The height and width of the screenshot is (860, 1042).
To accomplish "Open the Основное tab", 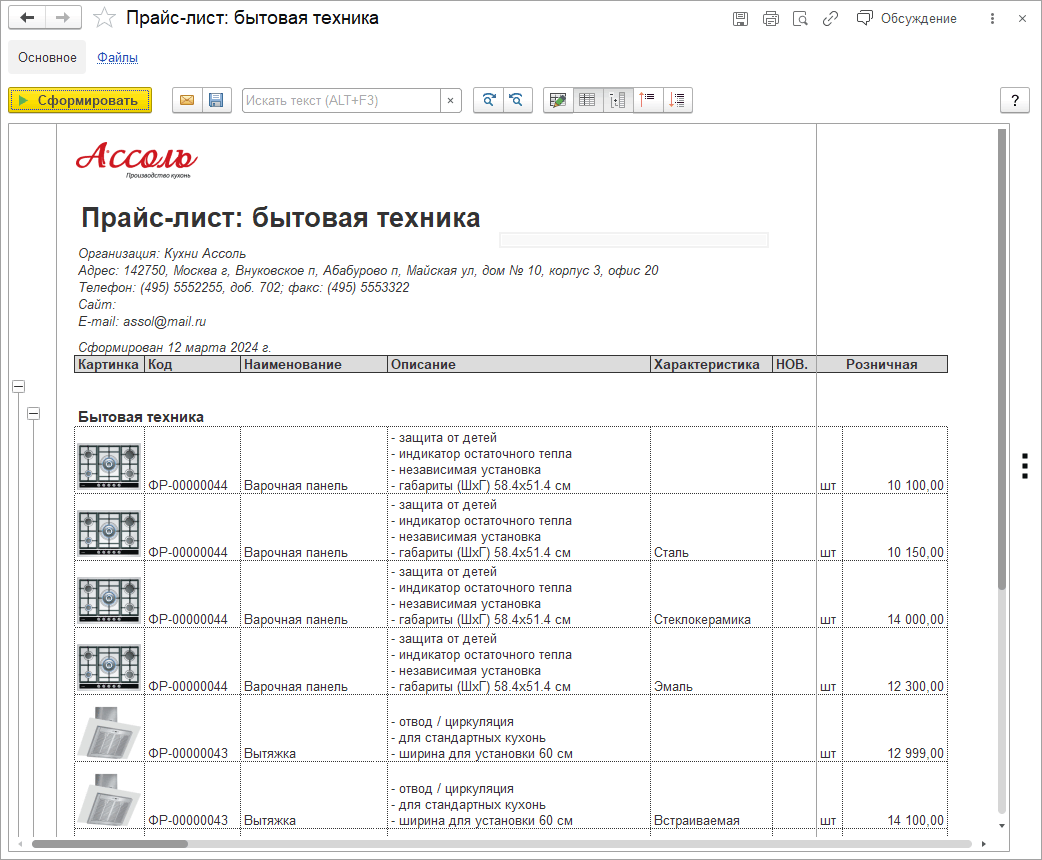I will [x=47, y=58].
